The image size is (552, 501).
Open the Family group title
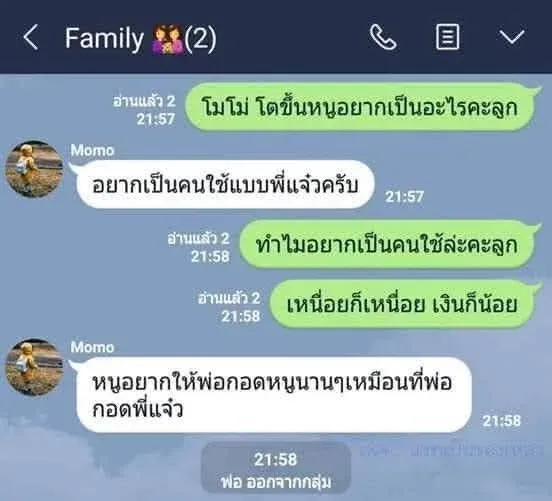click(104, 38)
